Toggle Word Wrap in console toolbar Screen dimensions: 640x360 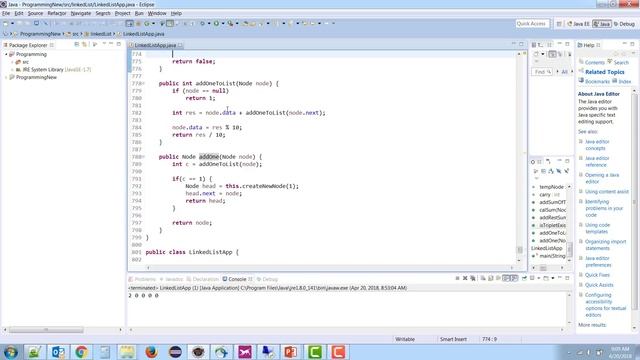point(498,278)
